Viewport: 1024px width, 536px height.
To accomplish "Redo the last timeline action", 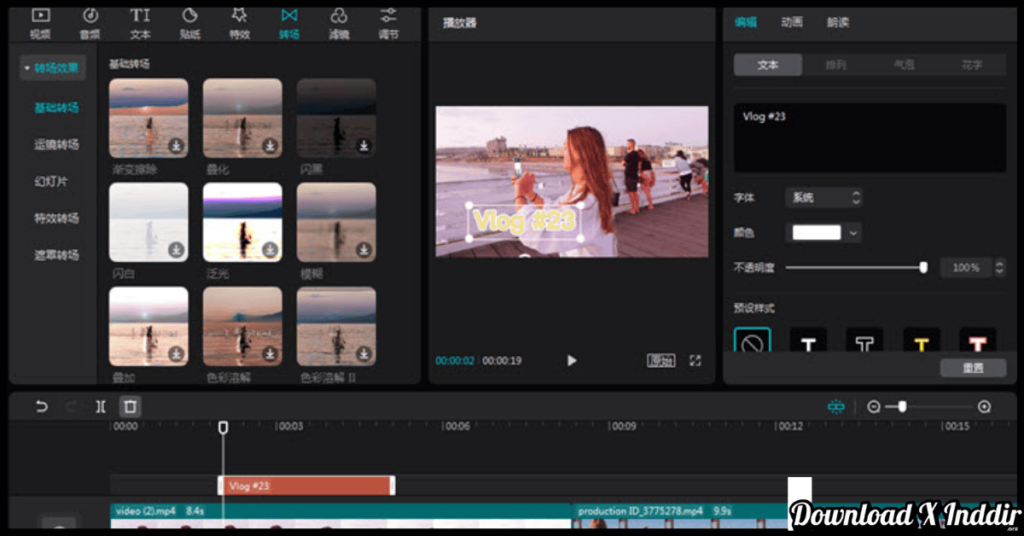I will pos(71,407).
